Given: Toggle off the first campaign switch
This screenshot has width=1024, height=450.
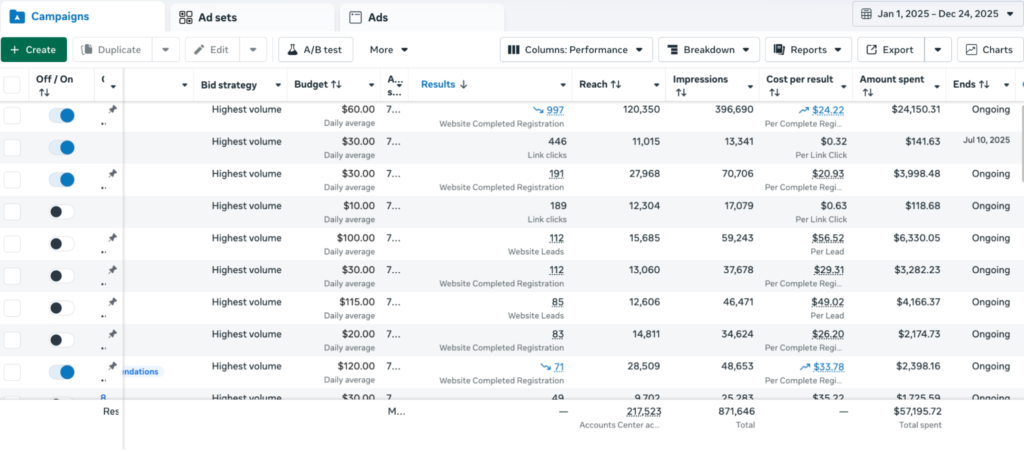Looking at the screenshot, I should [61, 116].
